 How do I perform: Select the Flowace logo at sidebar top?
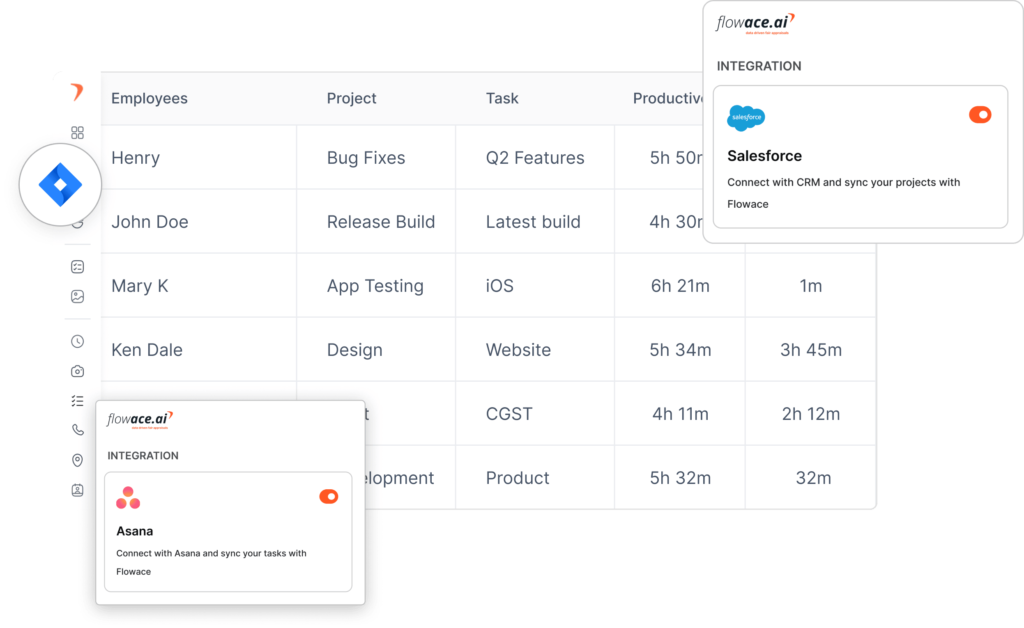78,90
